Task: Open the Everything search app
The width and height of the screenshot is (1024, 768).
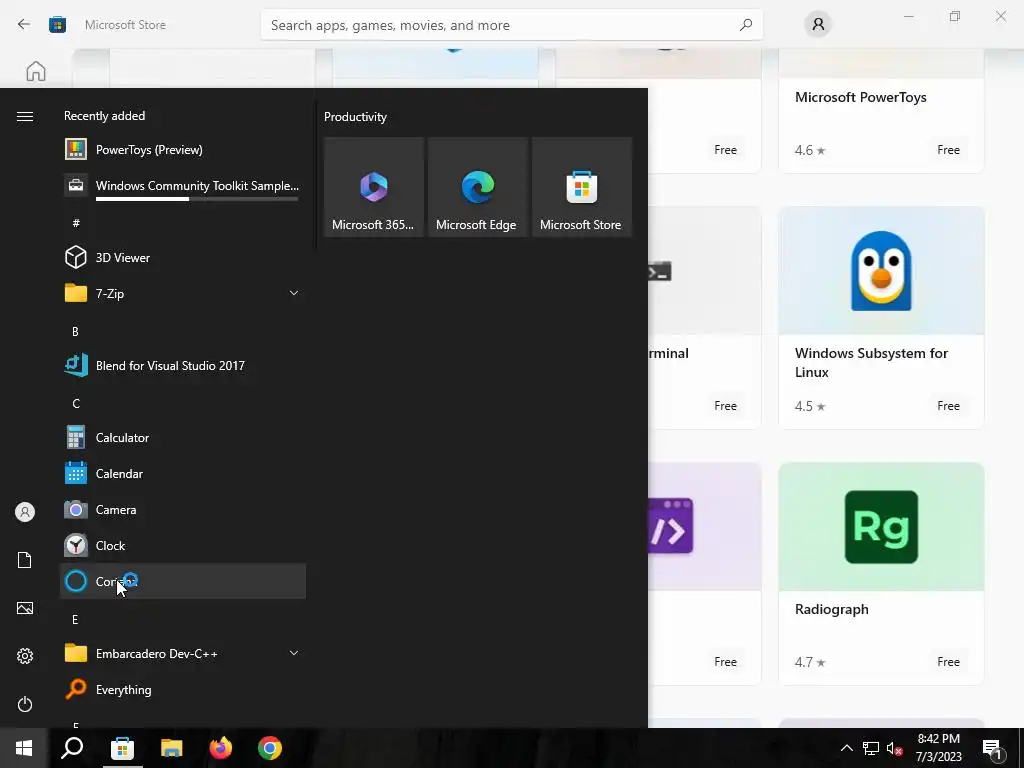Action: pos(183,690)
